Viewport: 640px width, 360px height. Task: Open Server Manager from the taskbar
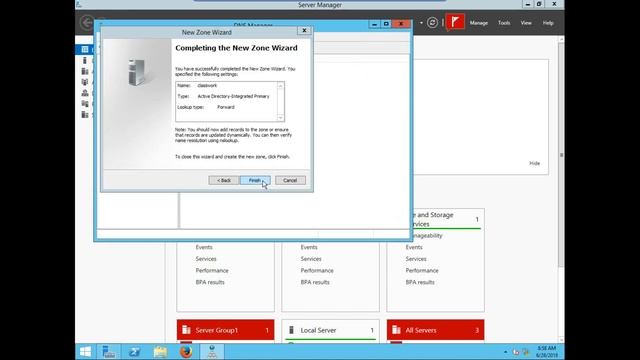pos(109,352)
